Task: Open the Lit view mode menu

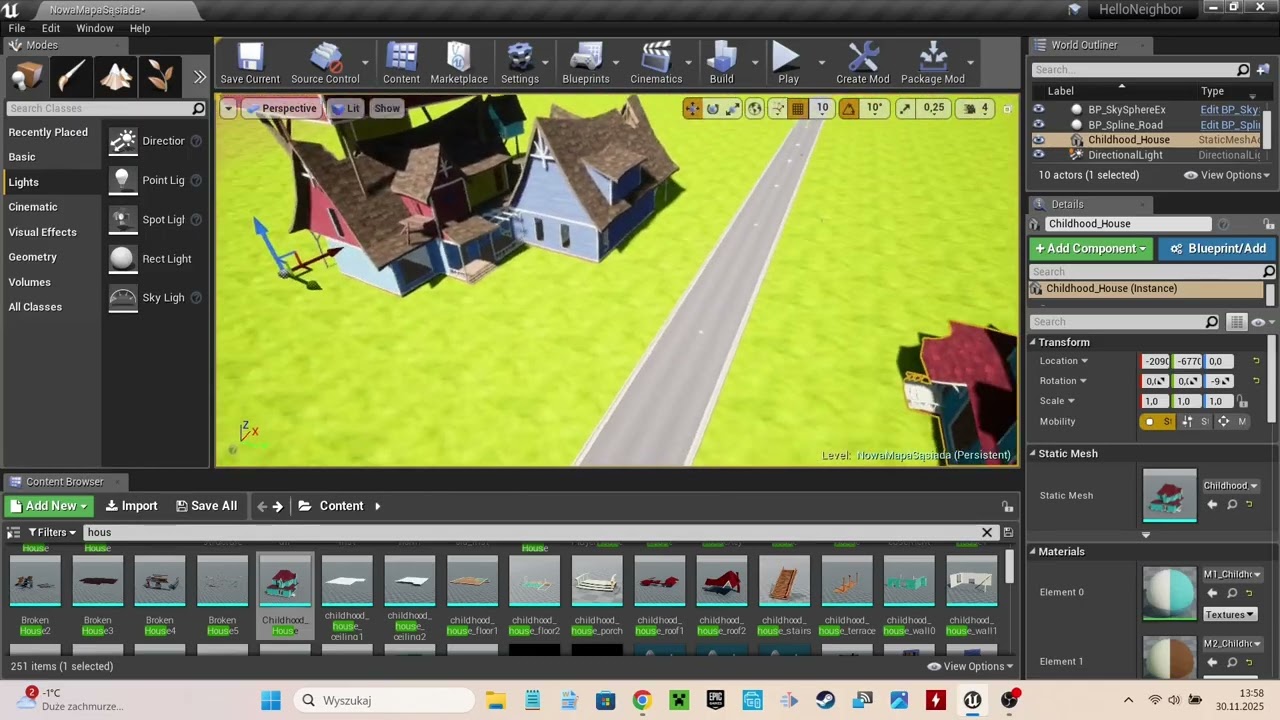Action: [x=346, y=108]
